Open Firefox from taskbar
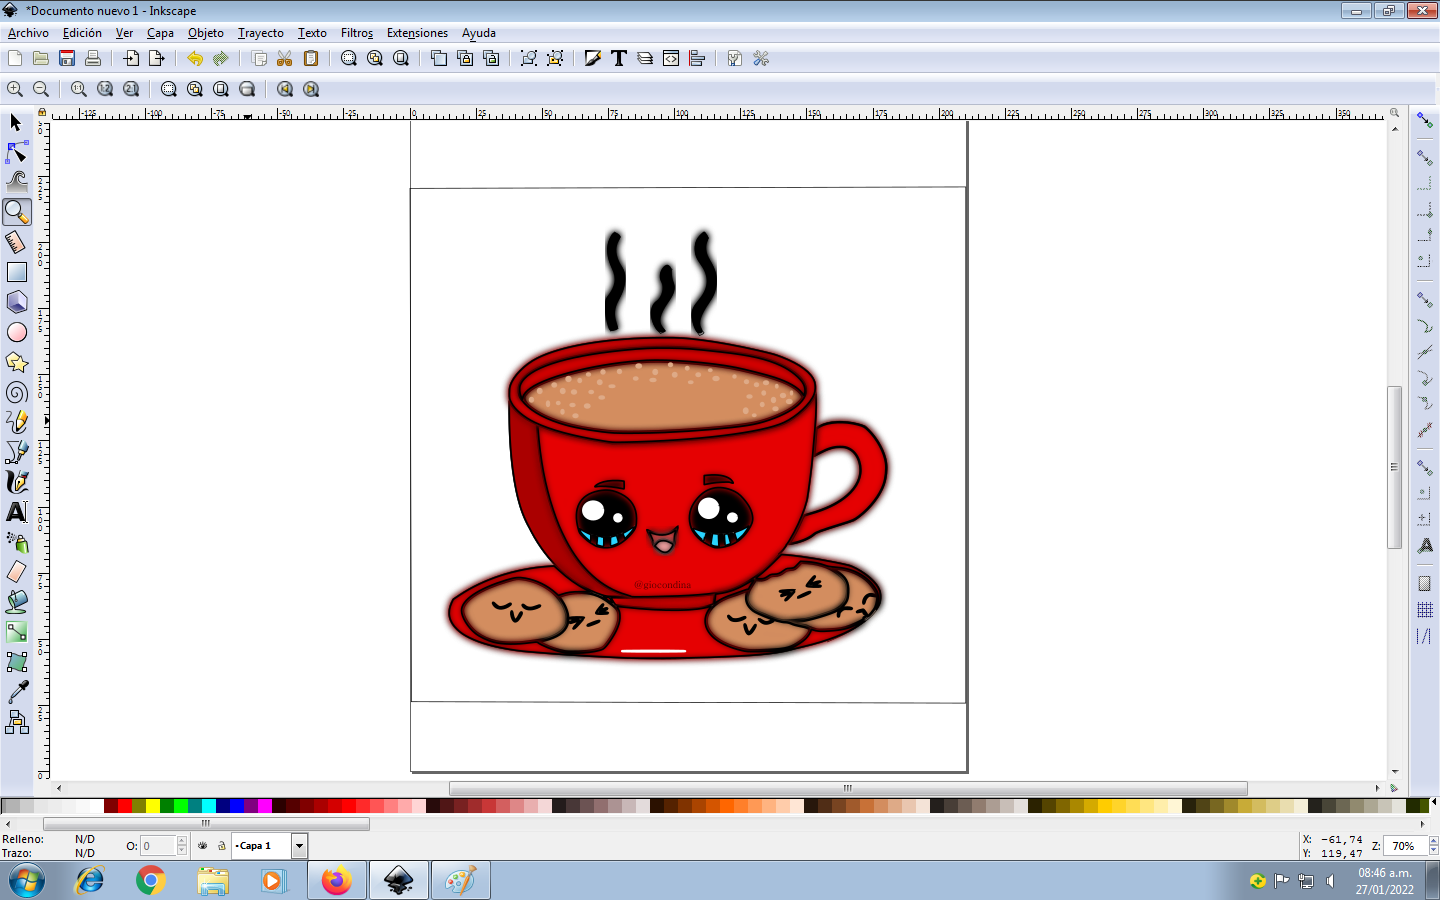The image size is (1440, 900). [337, 881]
